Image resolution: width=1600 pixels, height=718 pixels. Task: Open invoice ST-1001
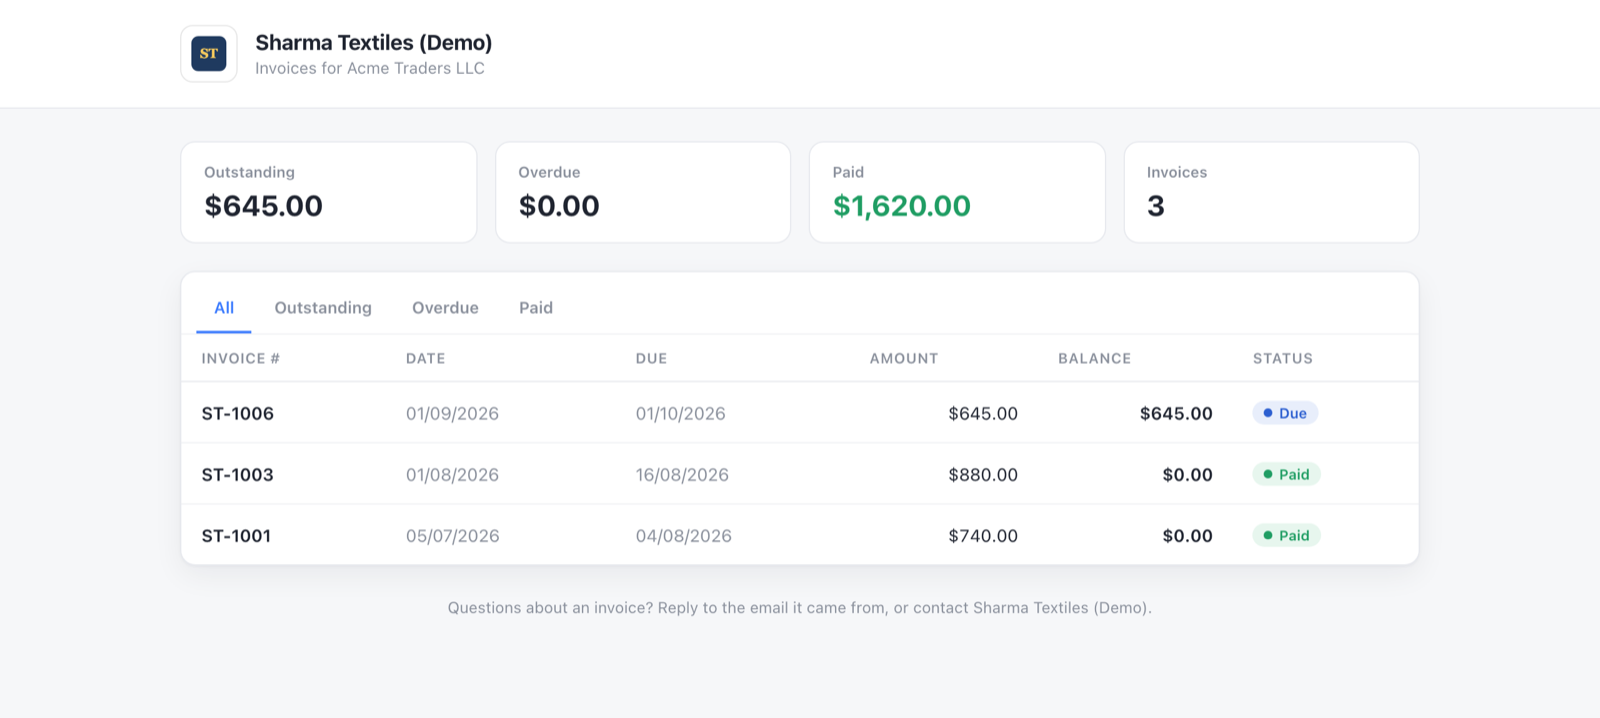coord(237,536)
